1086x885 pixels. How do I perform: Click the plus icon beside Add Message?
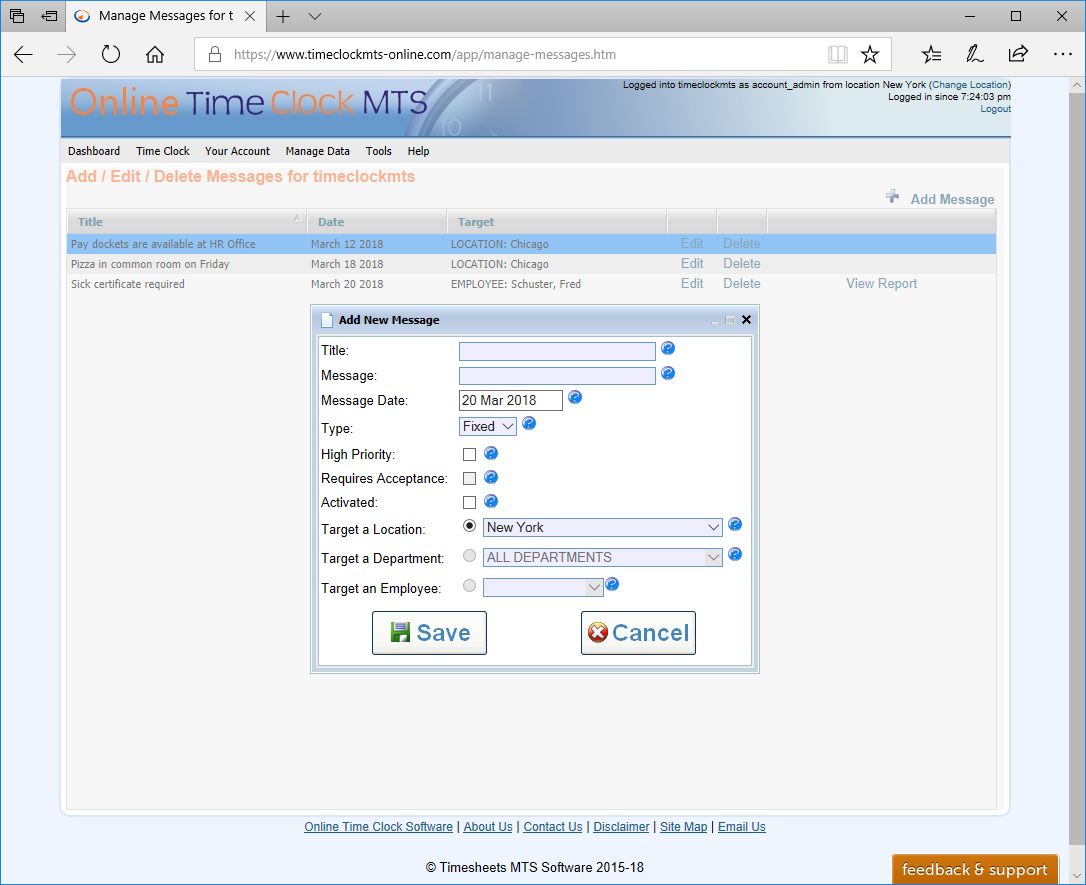[892, 197]
